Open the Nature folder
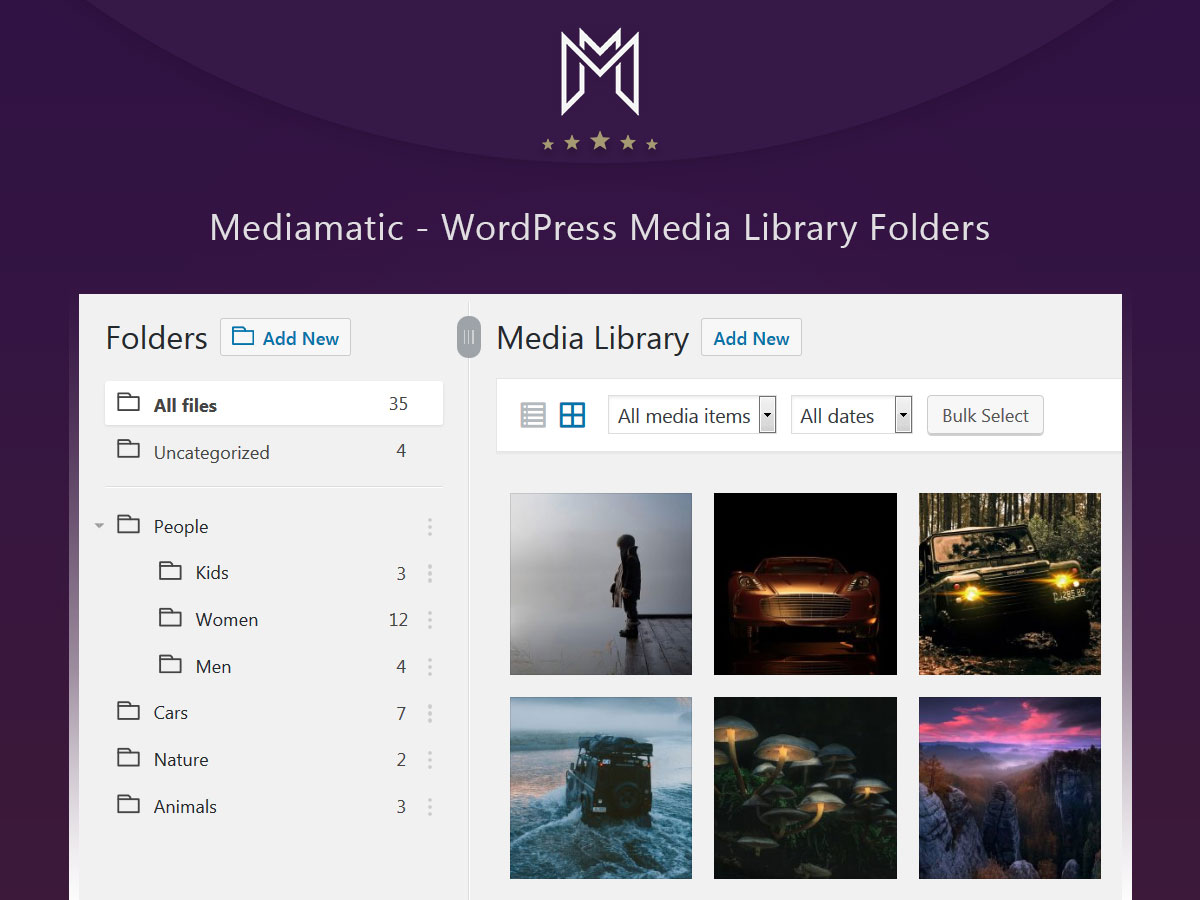 (x=274, y=760)
